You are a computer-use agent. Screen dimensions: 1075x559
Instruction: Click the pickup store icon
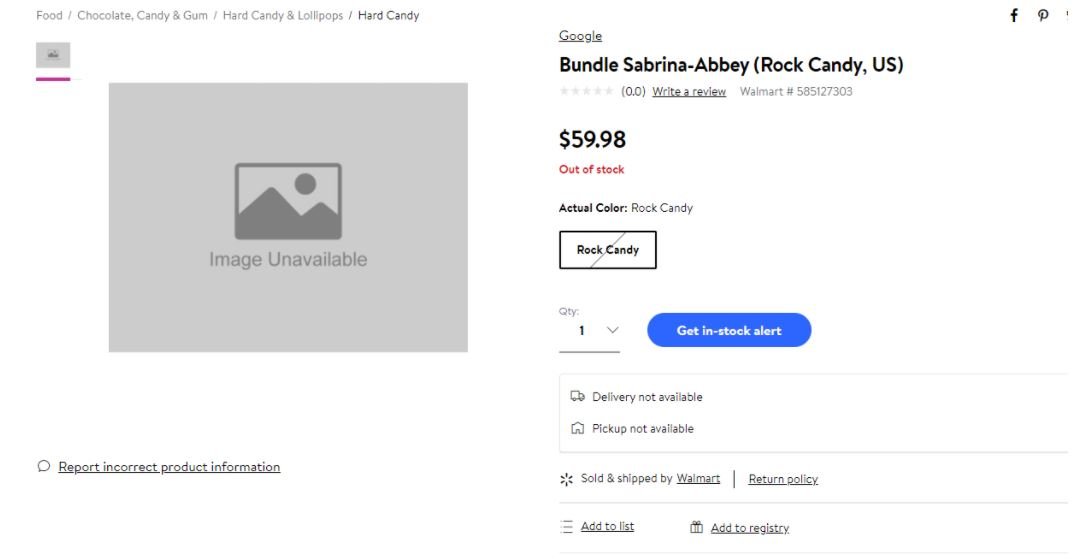(x=577, y=428)
